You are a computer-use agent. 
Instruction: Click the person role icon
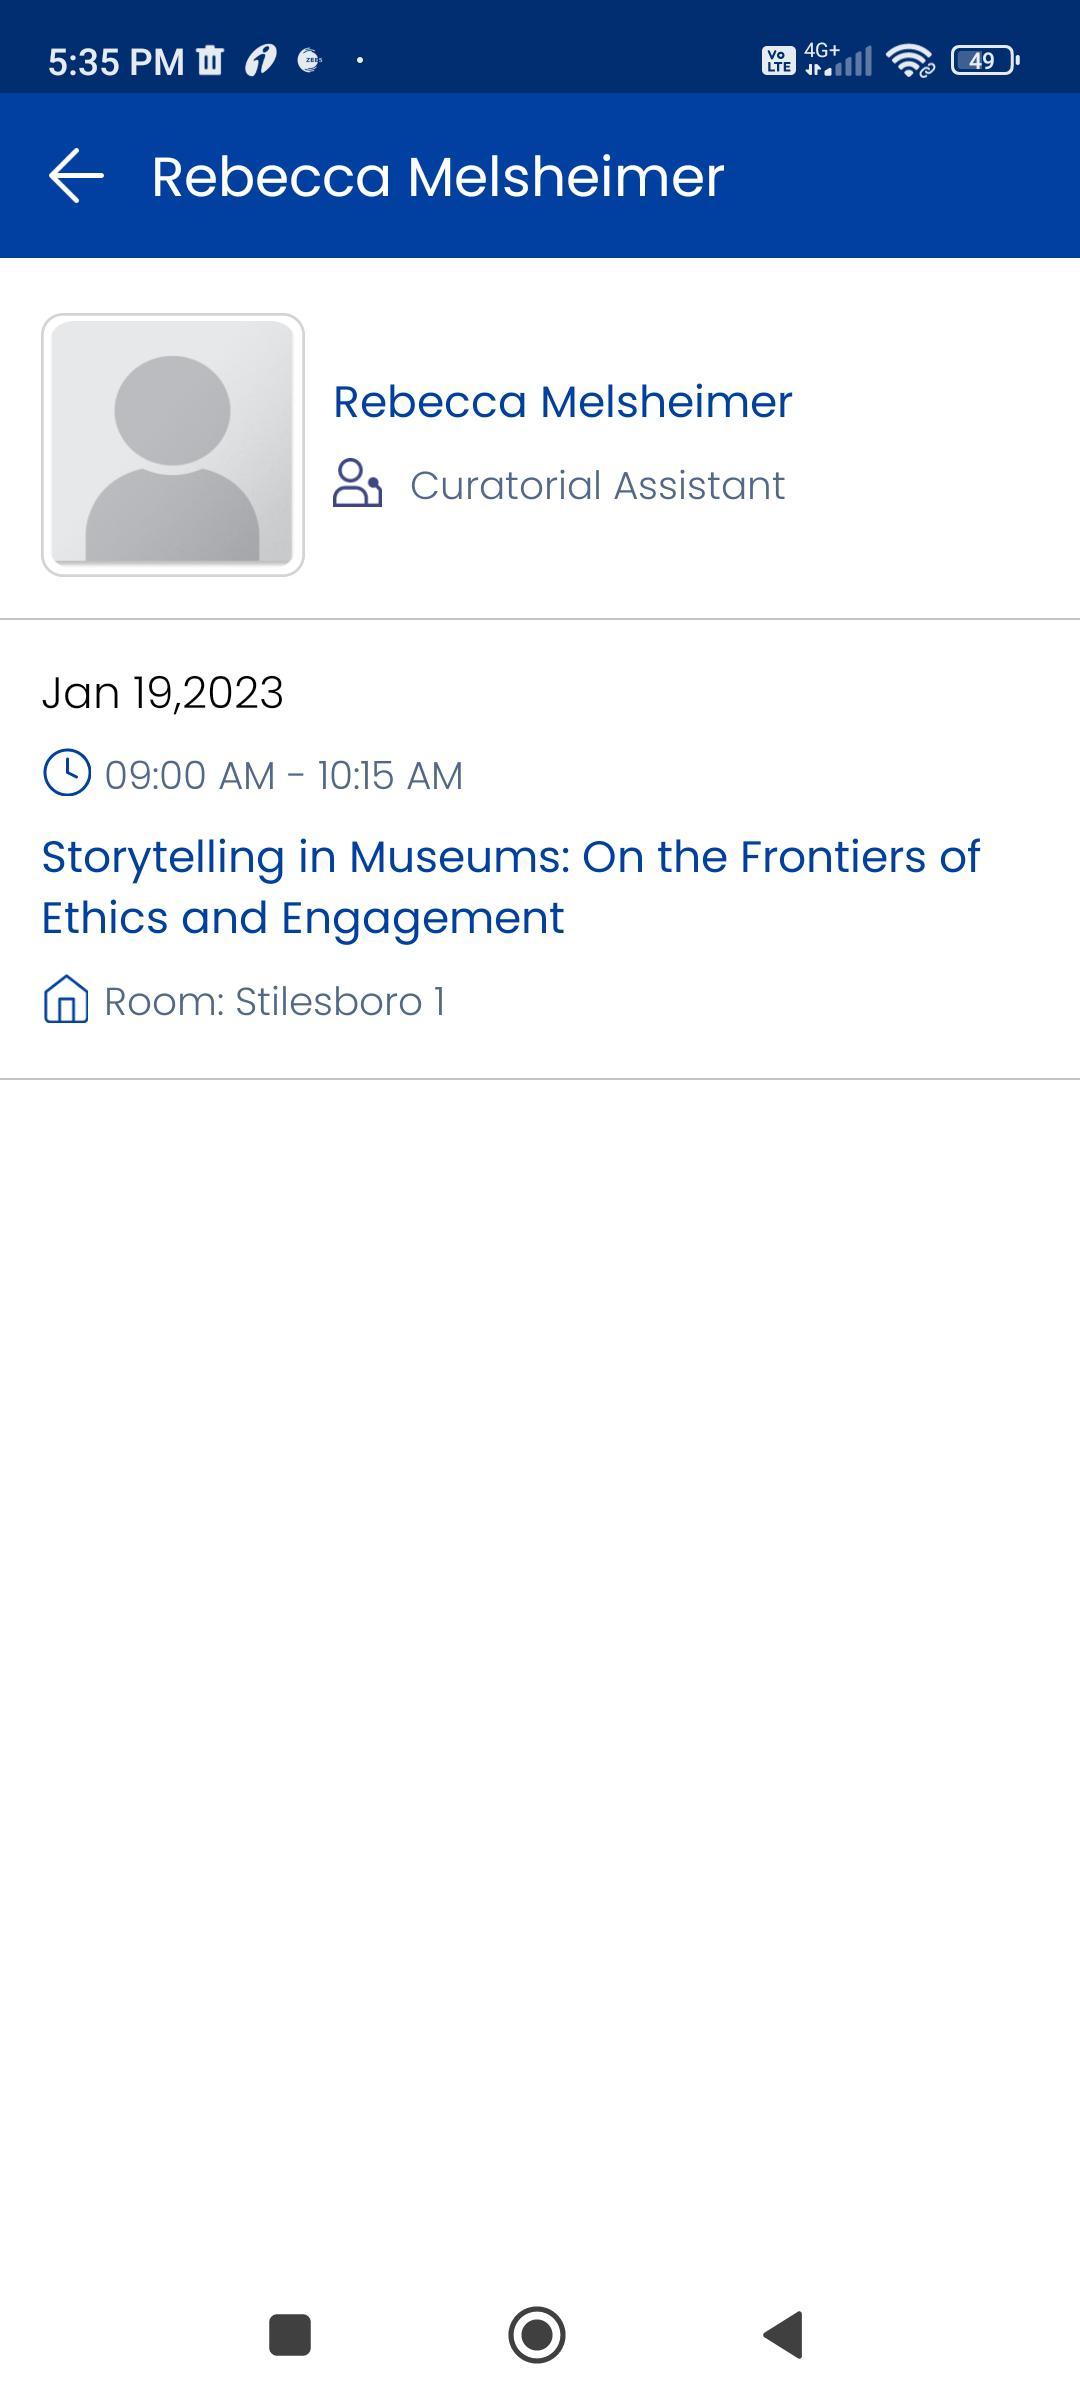(357, 484)
